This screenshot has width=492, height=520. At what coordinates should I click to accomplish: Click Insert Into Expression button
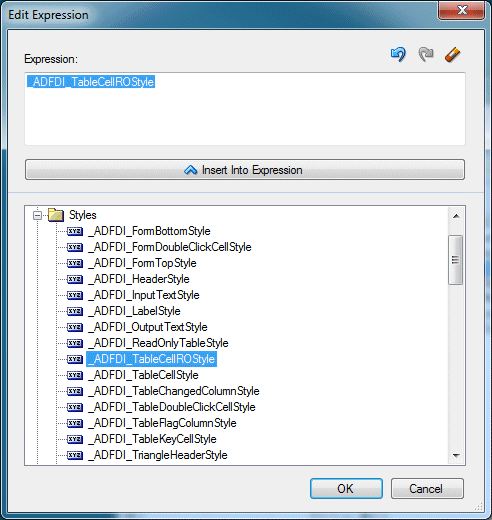pos(245,170)
